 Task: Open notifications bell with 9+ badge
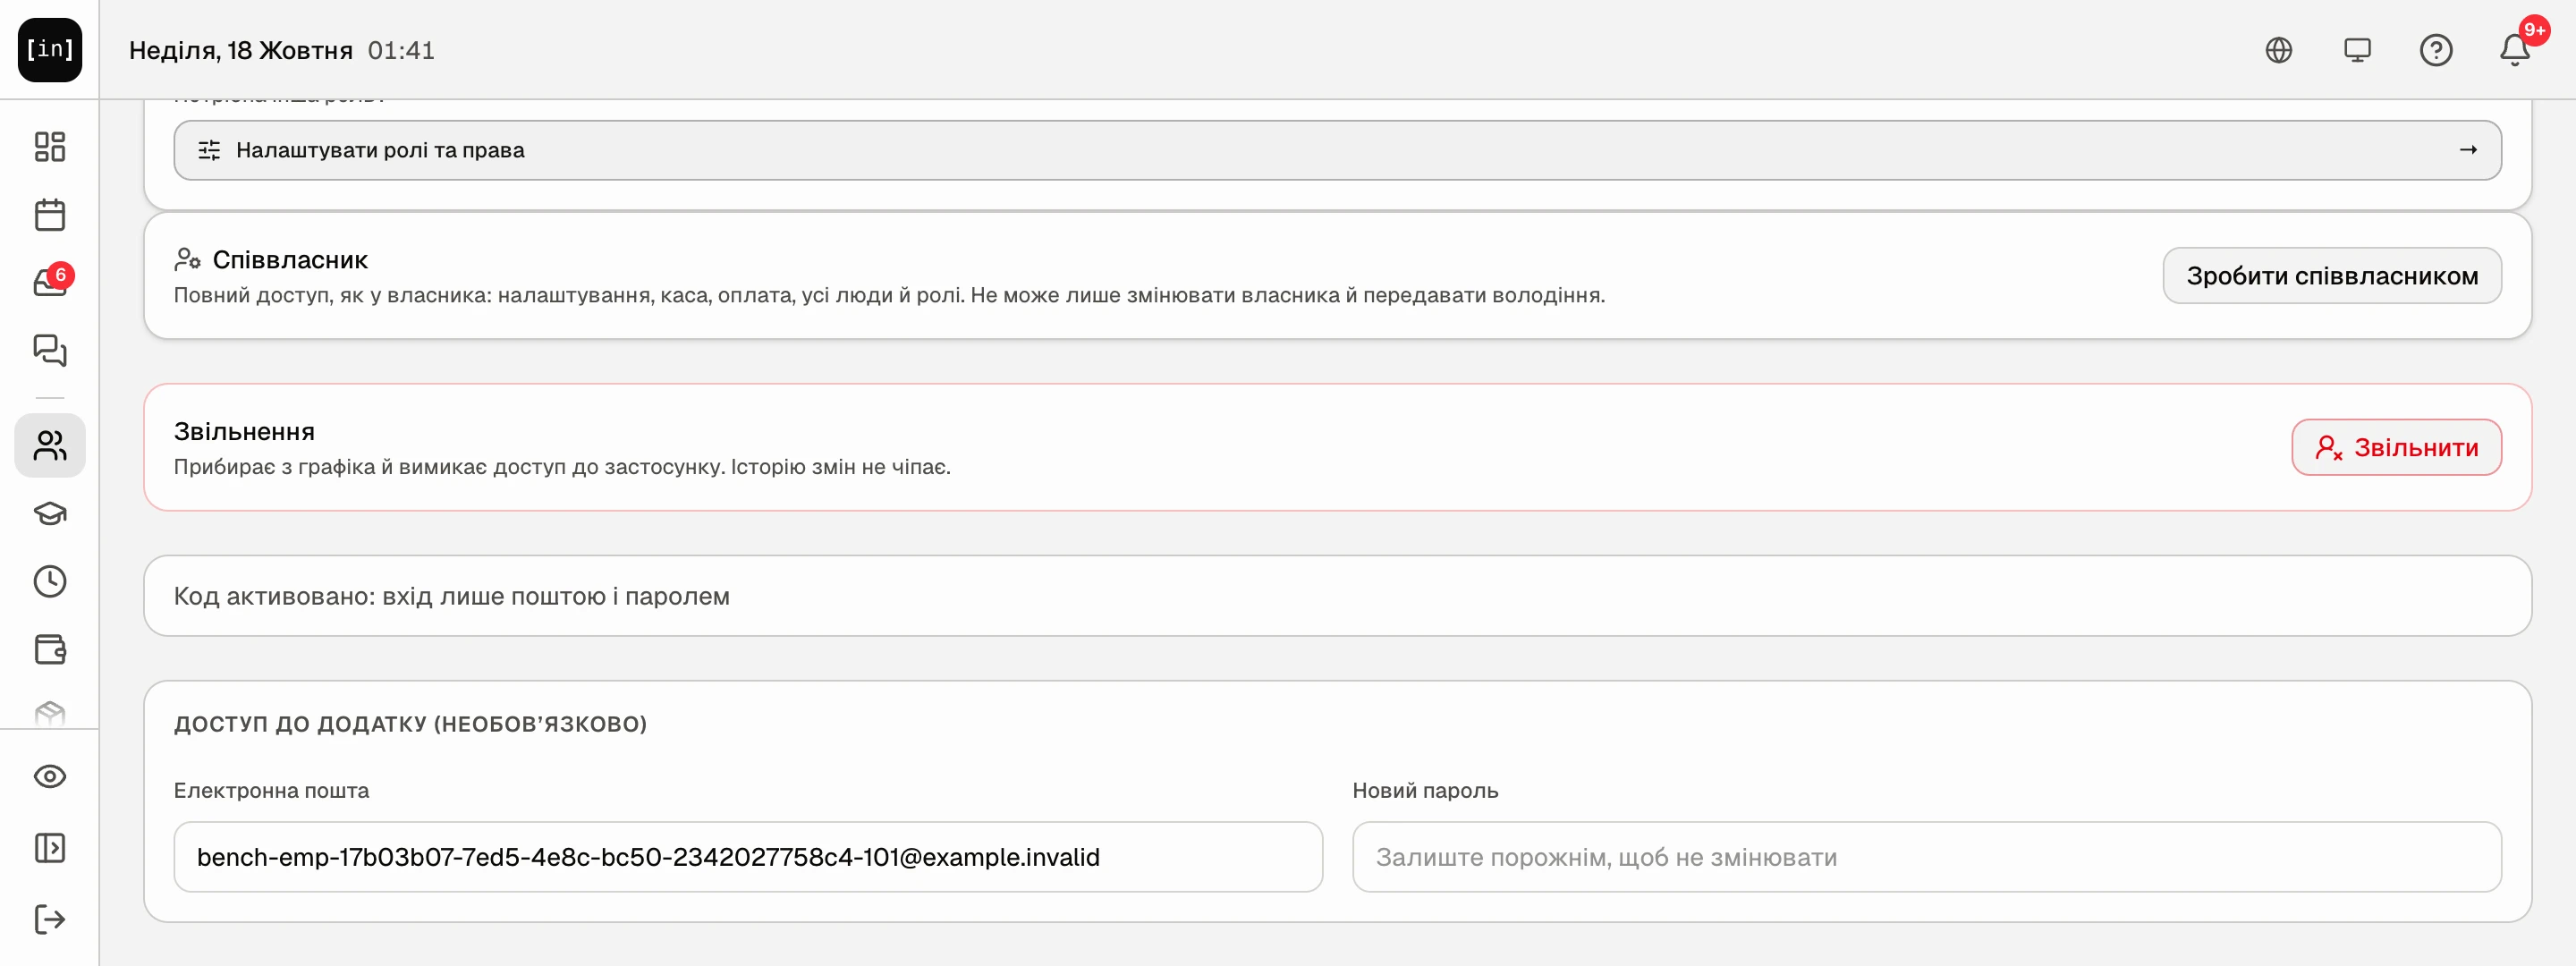(x=2516, y=48)
